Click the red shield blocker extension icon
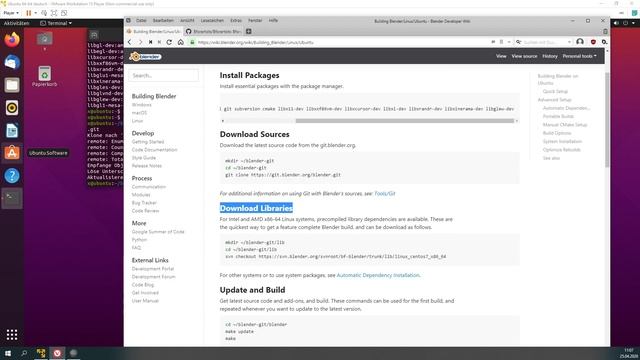This screenshot has height=360, width=640. (x=593, y=42)
